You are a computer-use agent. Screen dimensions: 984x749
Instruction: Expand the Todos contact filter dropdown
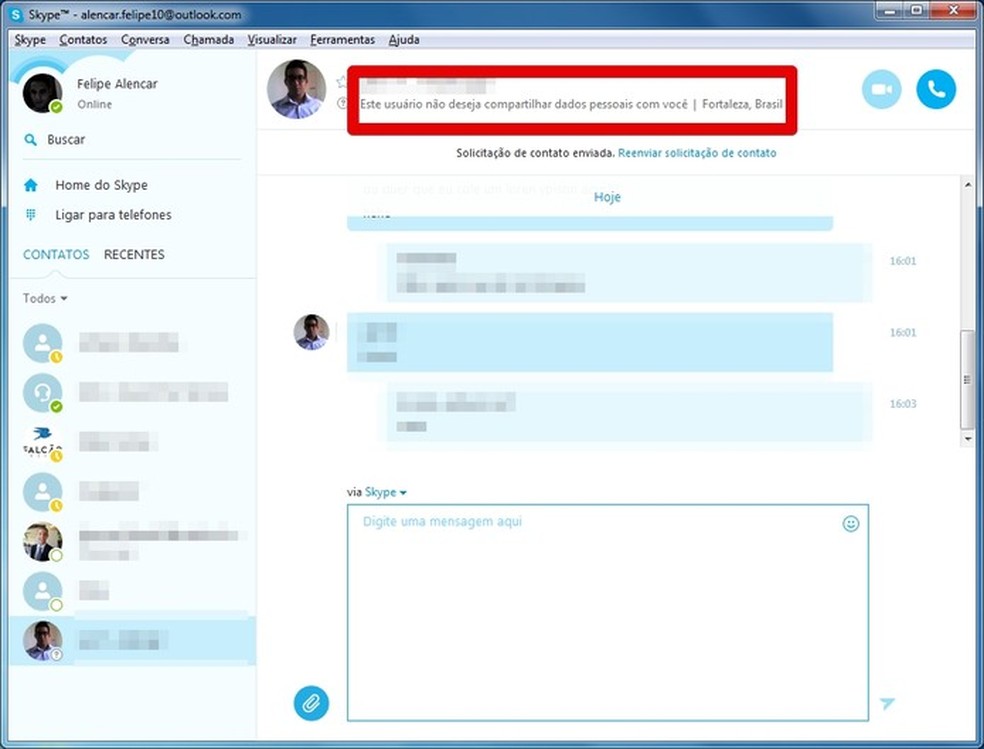click(x=45, y=298)
